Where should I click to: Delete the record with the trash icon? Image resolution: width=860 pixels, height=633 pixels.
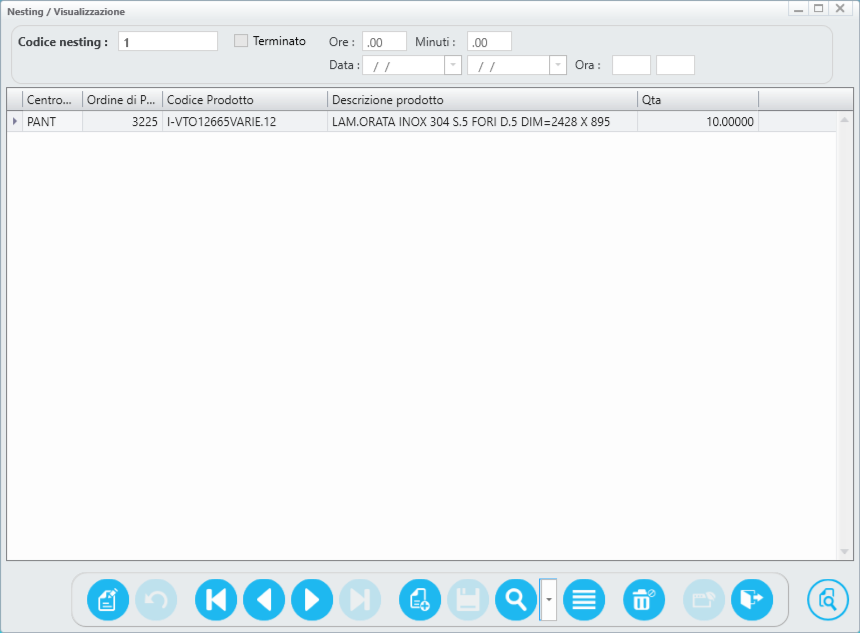(643, 600)
